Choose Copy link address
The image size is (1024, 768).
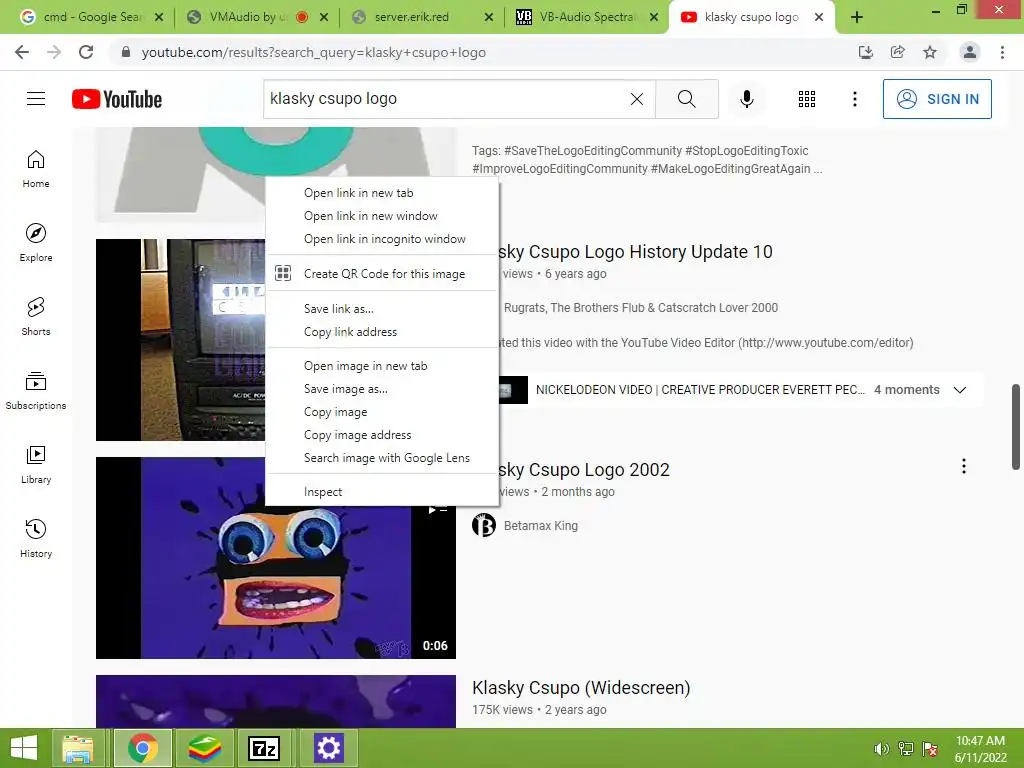tap(382, 332)
